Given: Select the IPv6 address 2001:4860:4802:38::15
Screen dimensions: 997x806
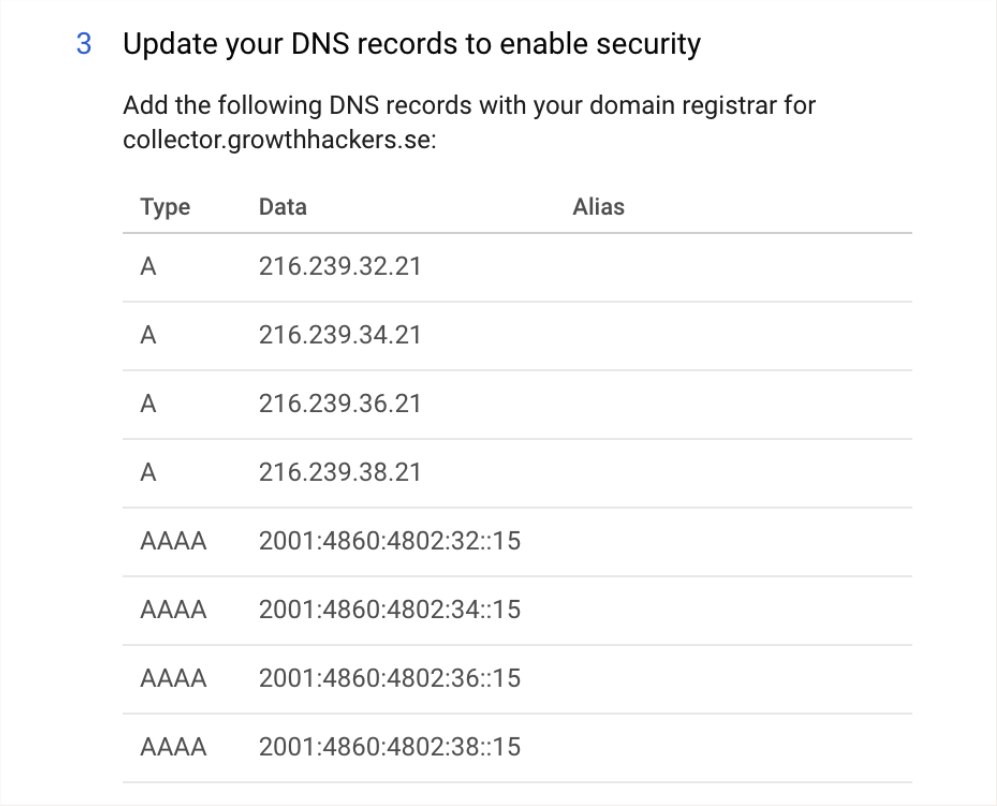Looking at the screenshot, I should tap(389, 746).
